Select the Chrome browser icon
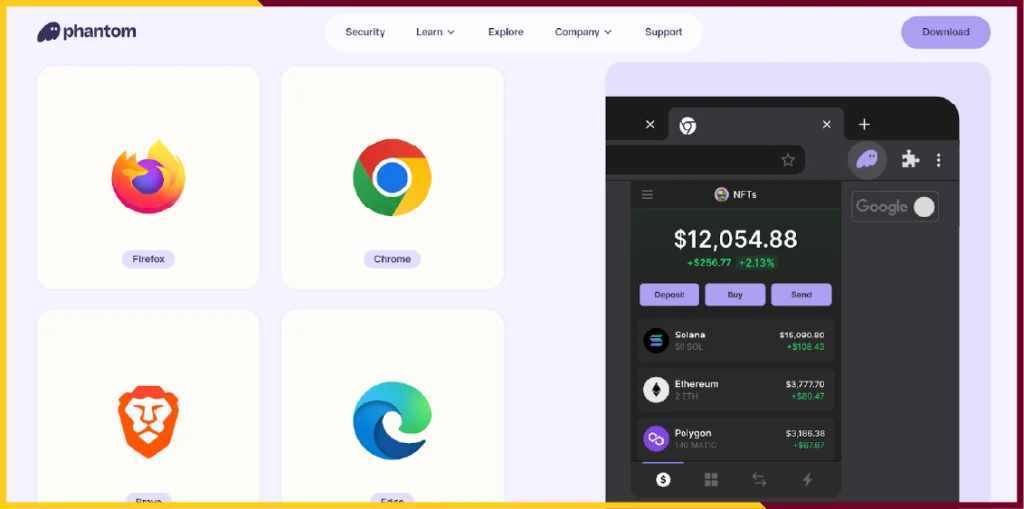The image size is (1024, 509). (392, 177)
